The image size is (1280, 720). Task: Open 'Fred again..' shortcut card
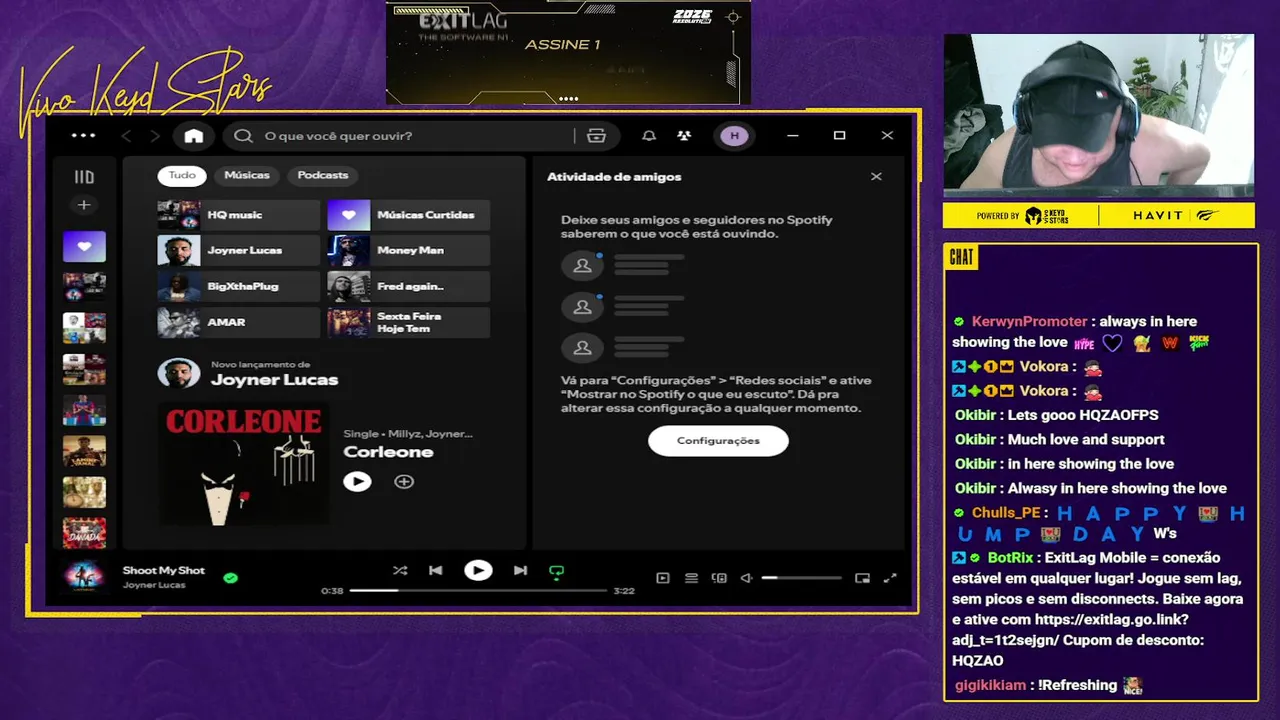(409, 287)
